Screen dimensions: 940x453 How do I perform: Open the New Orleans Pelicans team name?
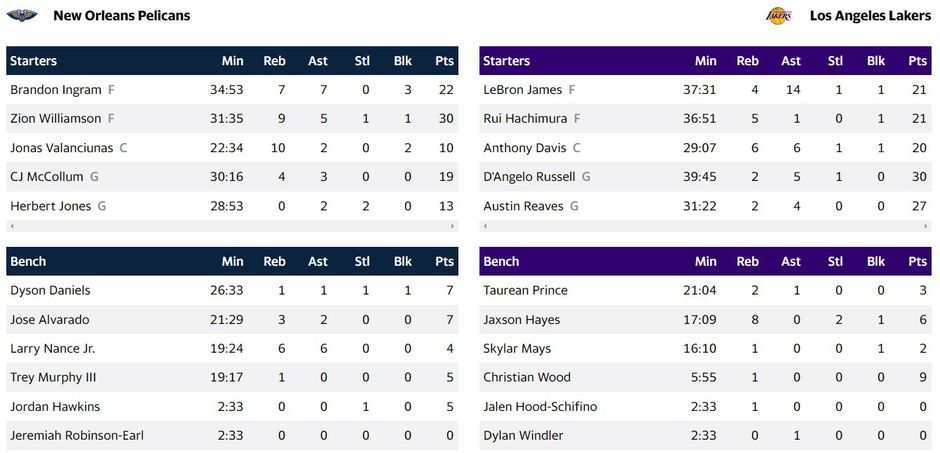click(x=121, y=15)
